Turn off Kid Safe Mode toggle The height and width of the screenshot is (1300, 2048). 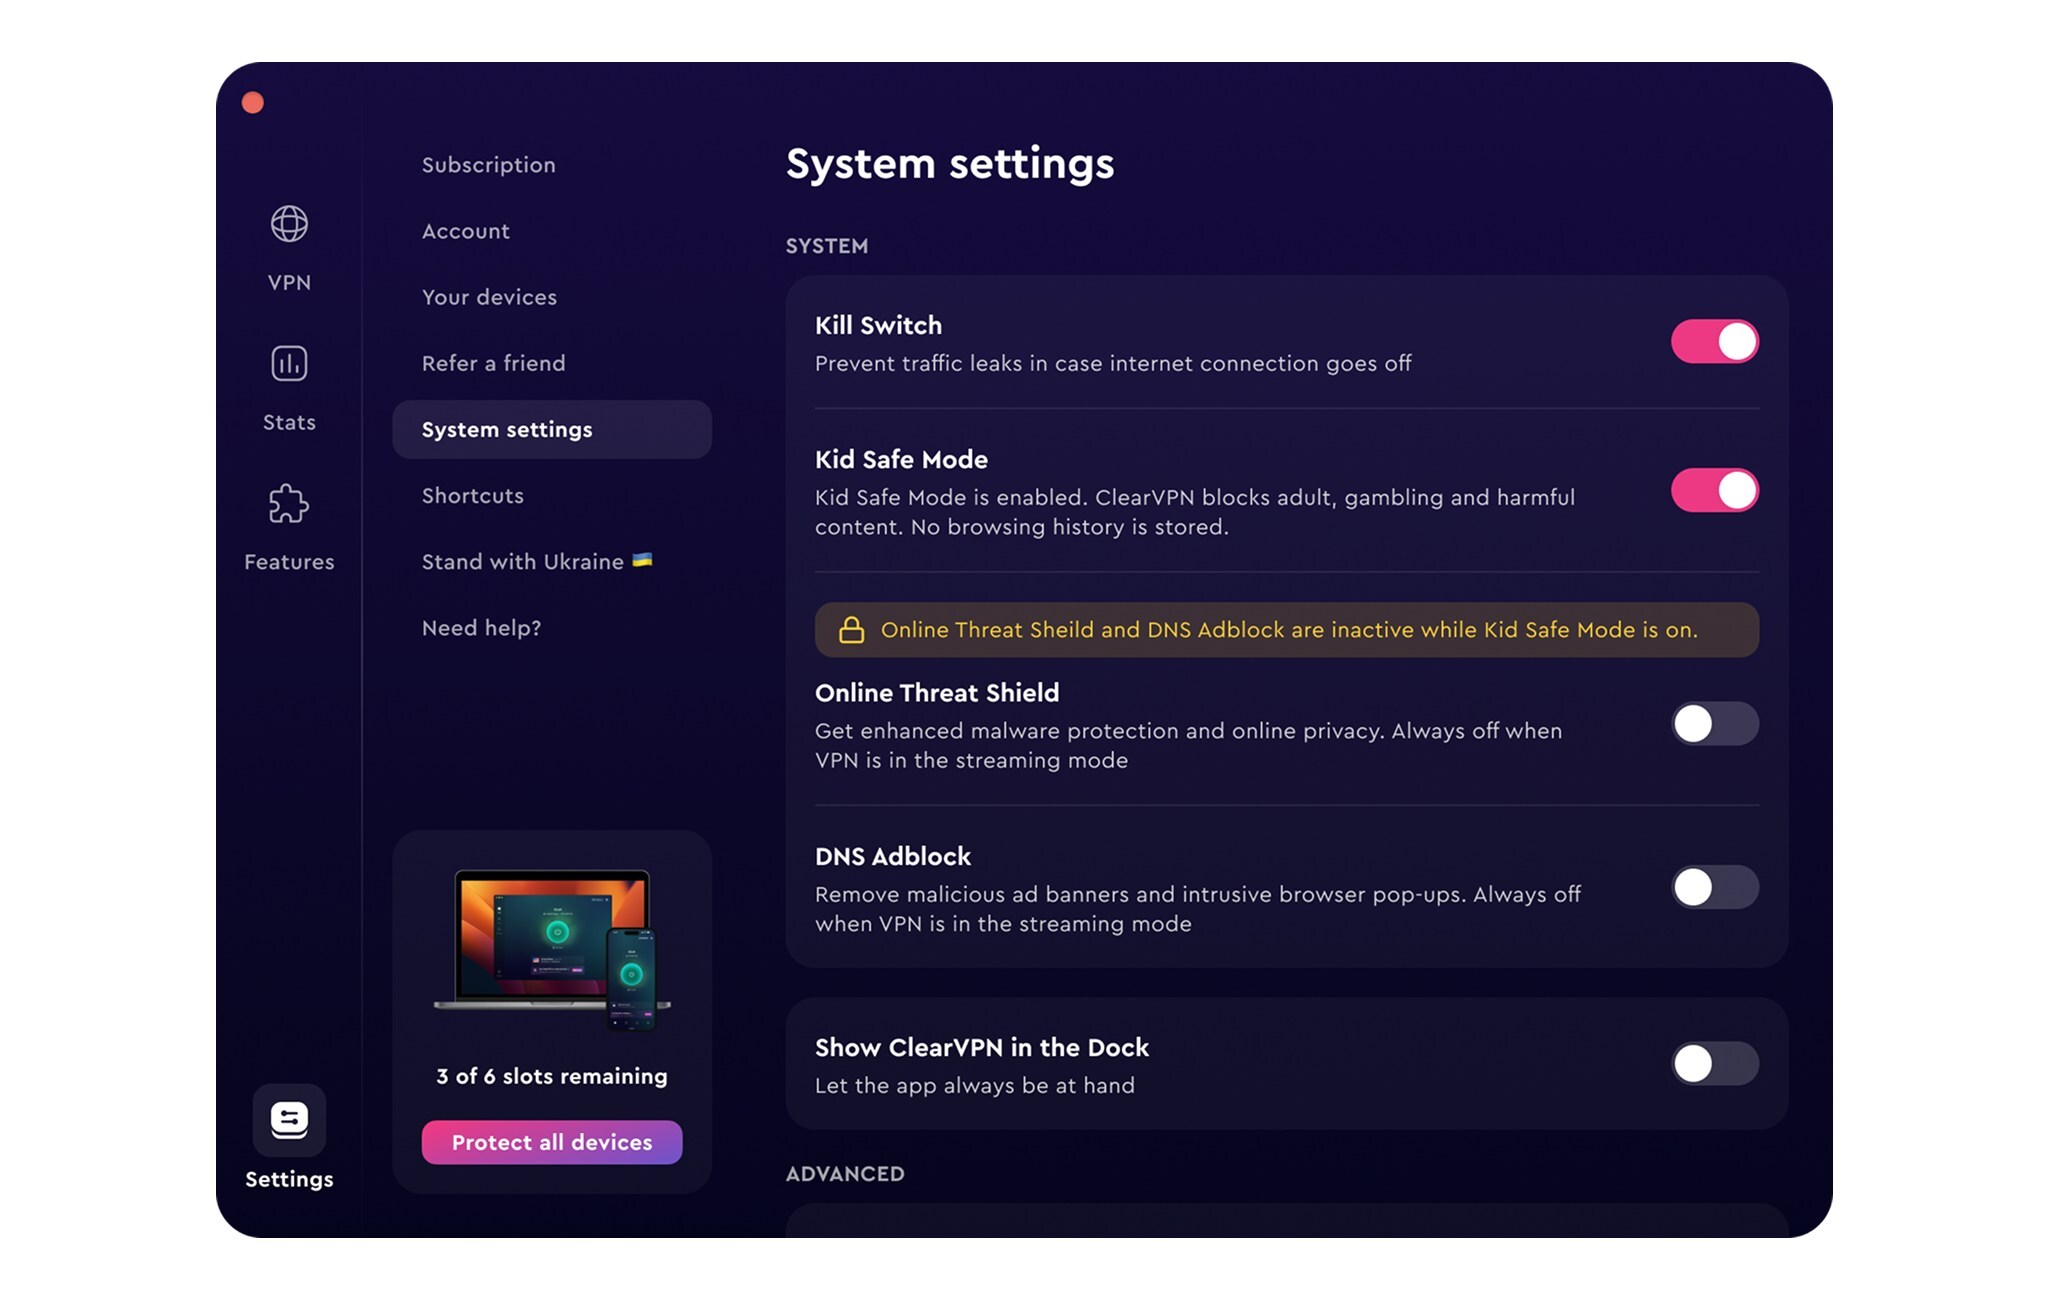point(1714,491)
